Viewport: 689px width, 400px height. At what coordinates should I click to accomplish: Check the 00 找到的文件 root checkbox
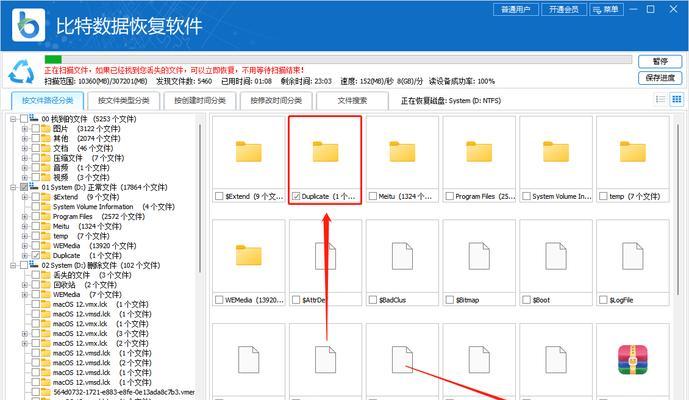coord(24,119)
